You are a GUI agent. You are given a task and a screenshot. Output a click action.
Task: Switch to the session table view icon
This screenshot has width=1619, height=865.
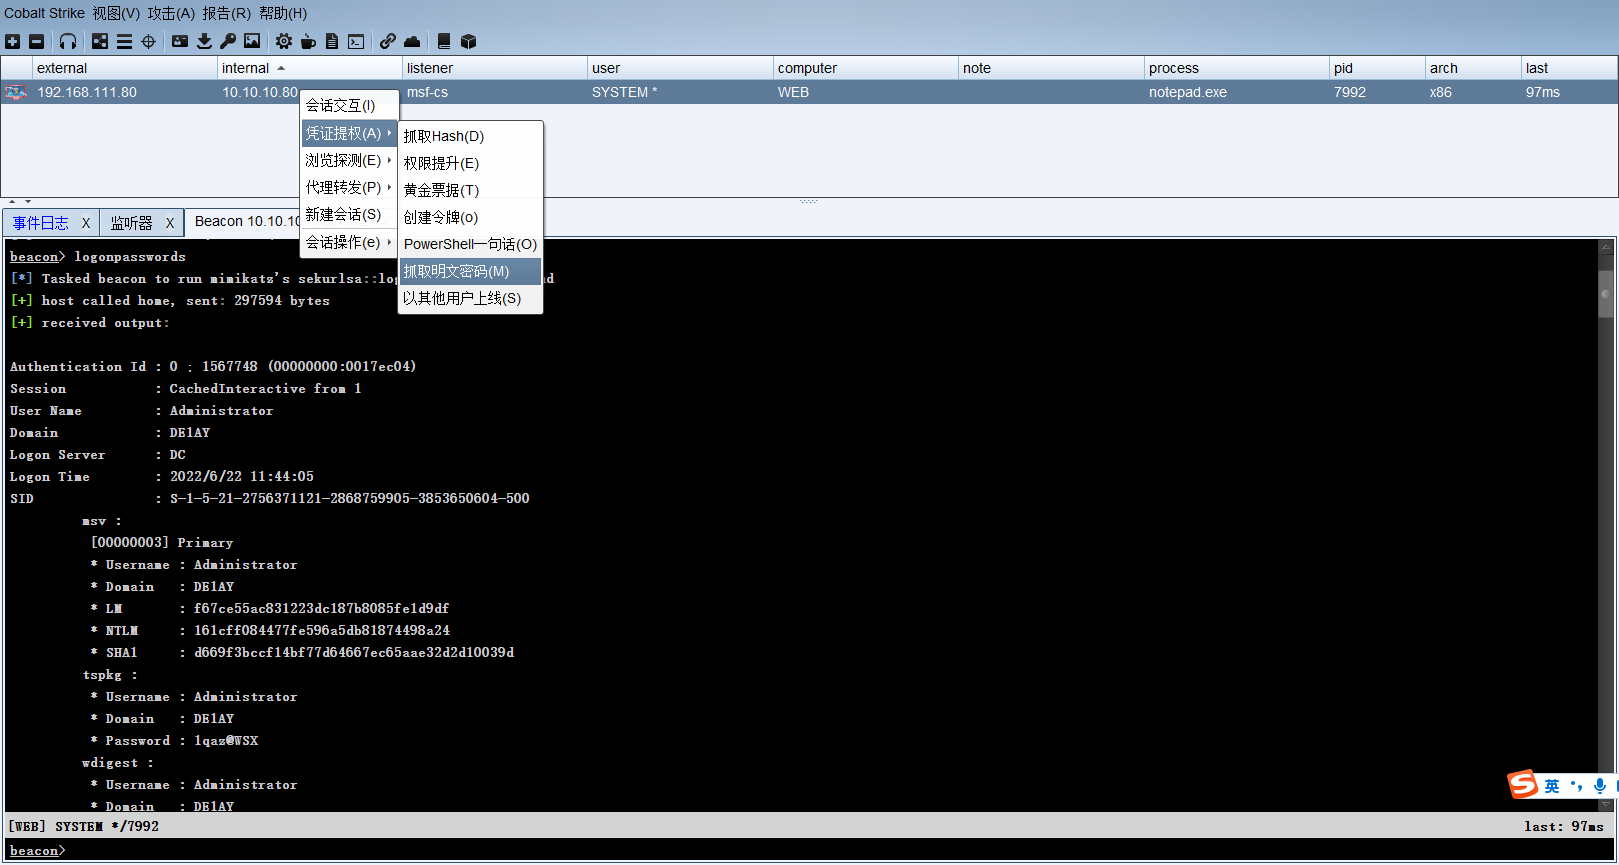point(124,41)
